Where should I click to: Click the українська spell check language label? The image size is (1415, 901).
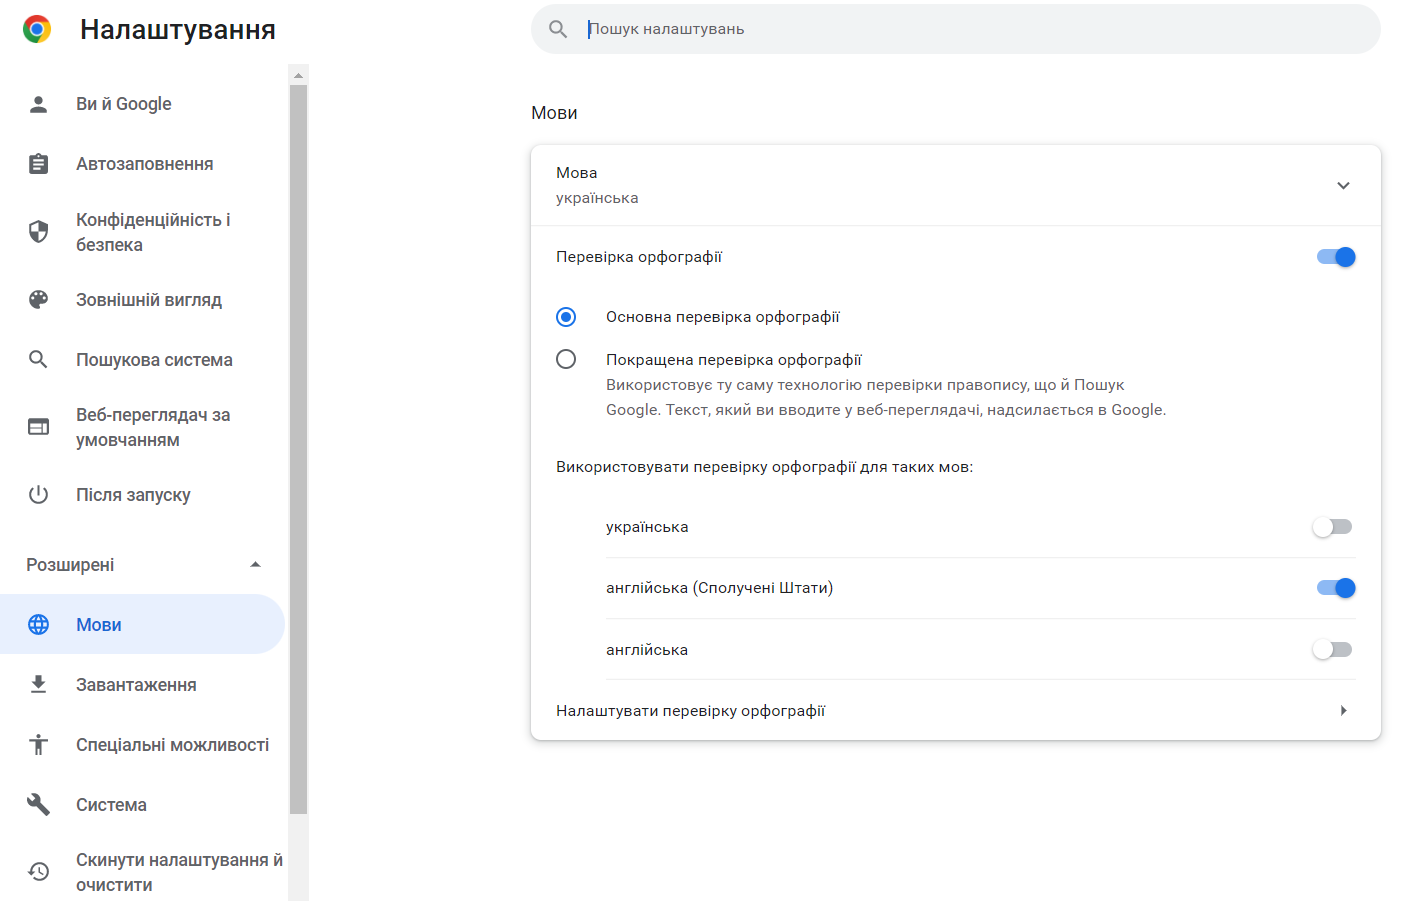pyautogui.click(x=647, y=527)
